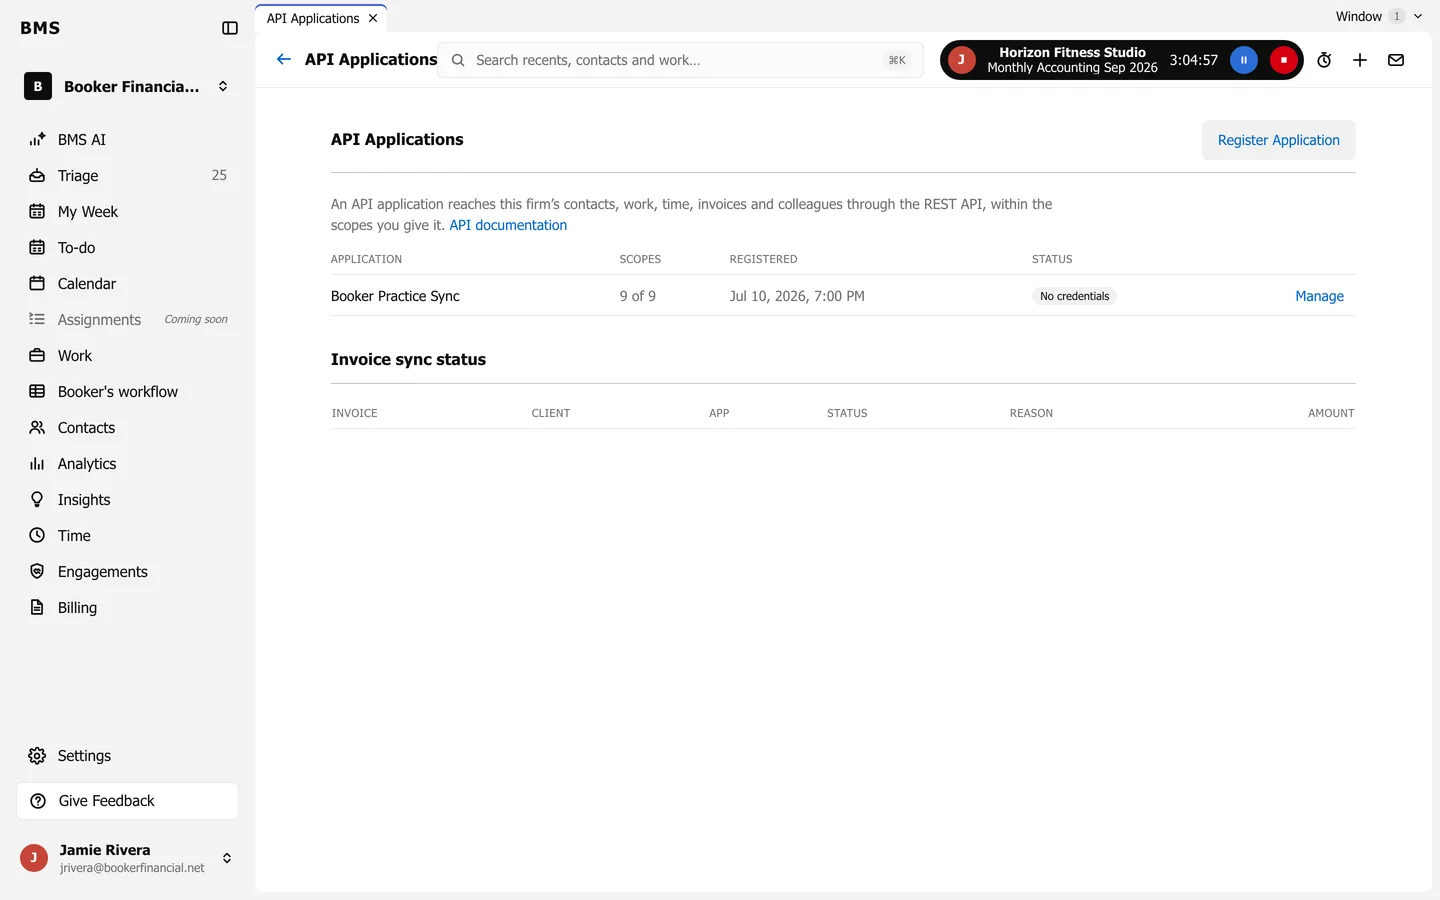Open Settings
Screen dimensions: 1440x900
coord(127,756)
